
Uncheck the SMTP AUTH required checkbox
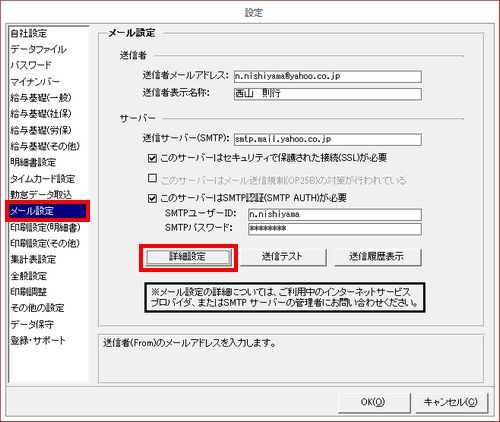point(152,199)
